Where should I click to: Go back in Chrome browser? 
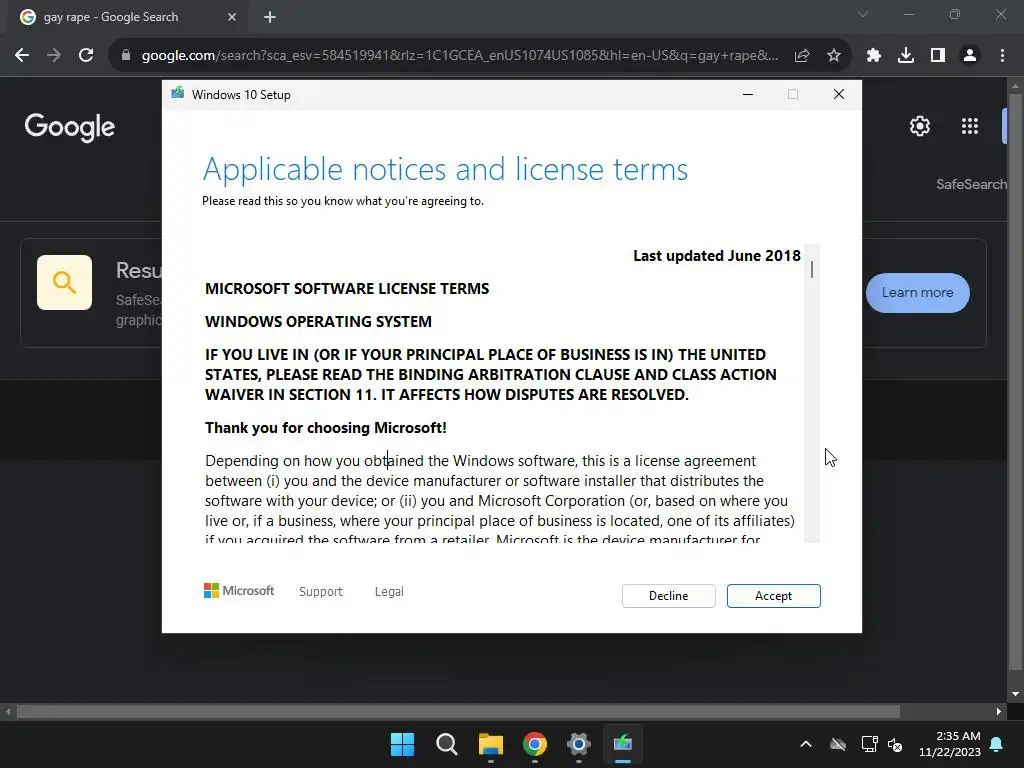click(x=22, y=56)
